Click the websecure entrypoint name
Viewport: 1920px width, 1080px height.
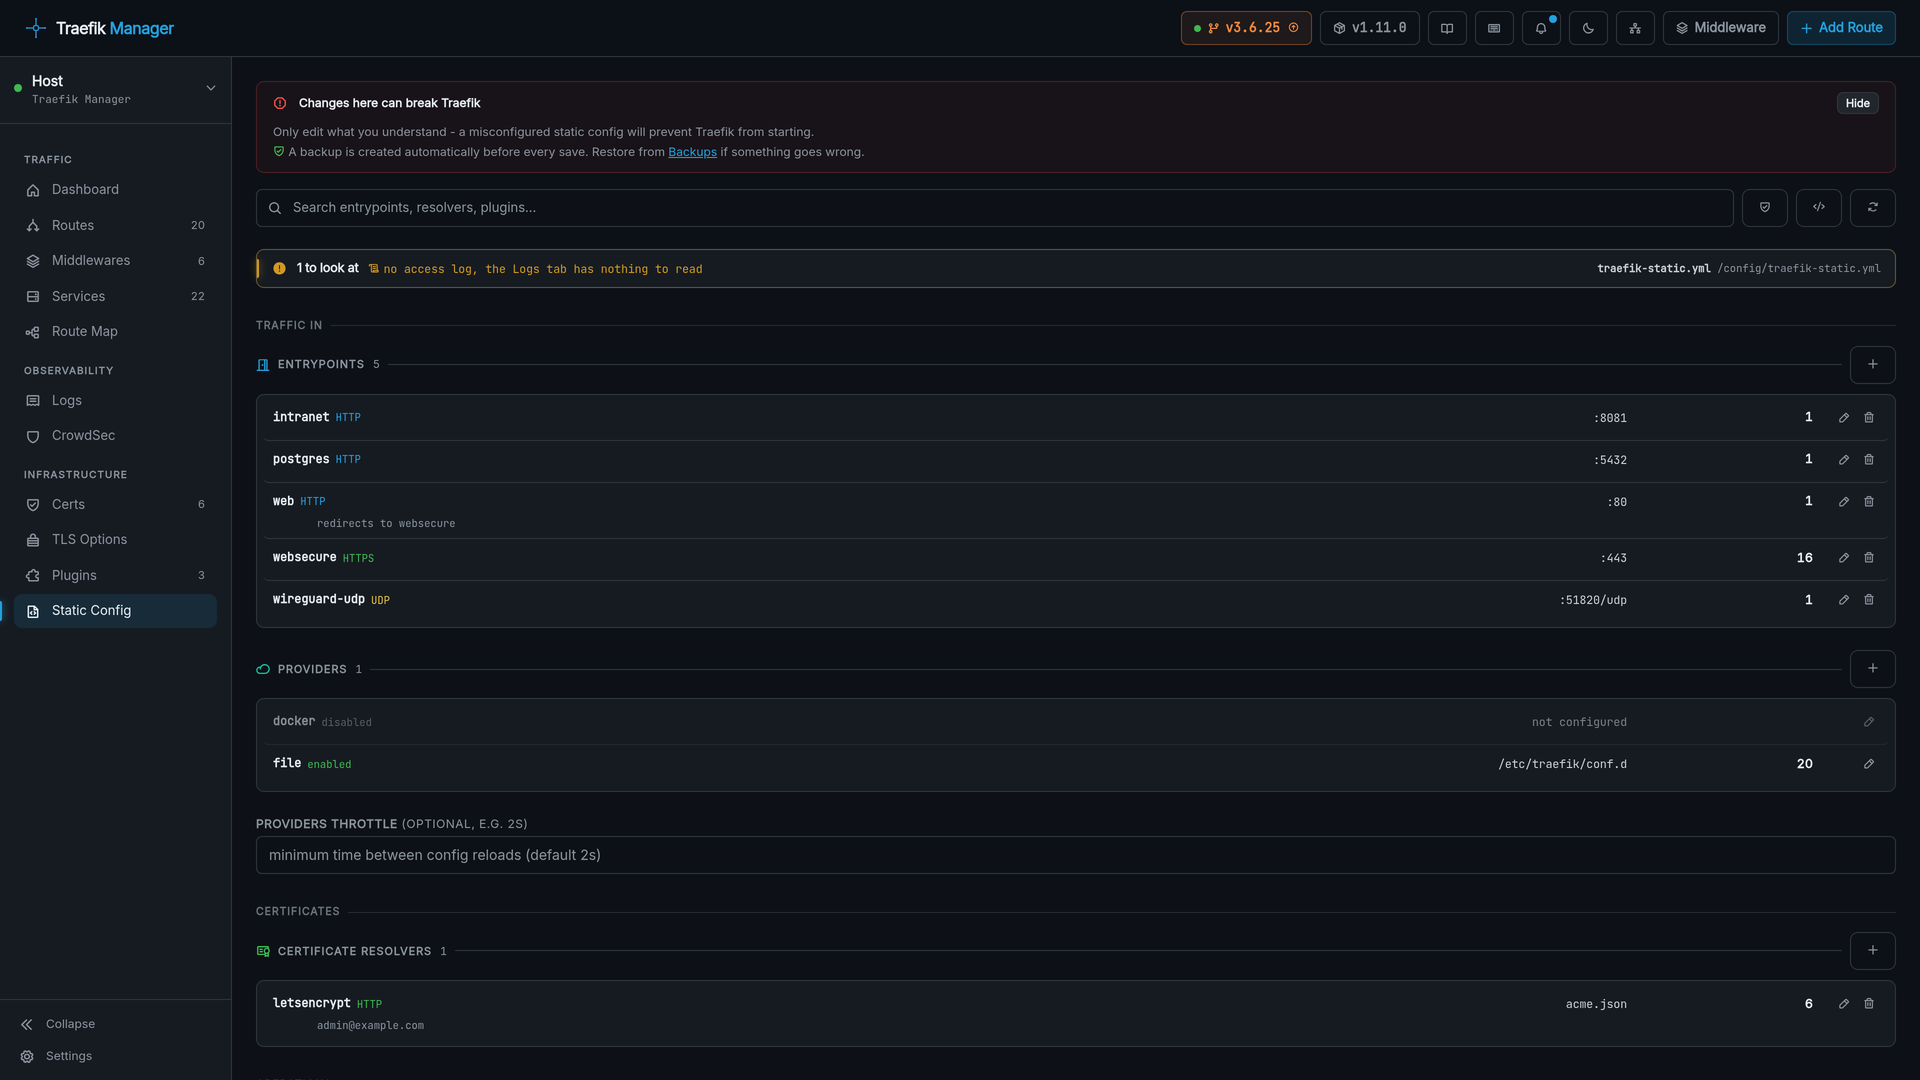[304, 557]
